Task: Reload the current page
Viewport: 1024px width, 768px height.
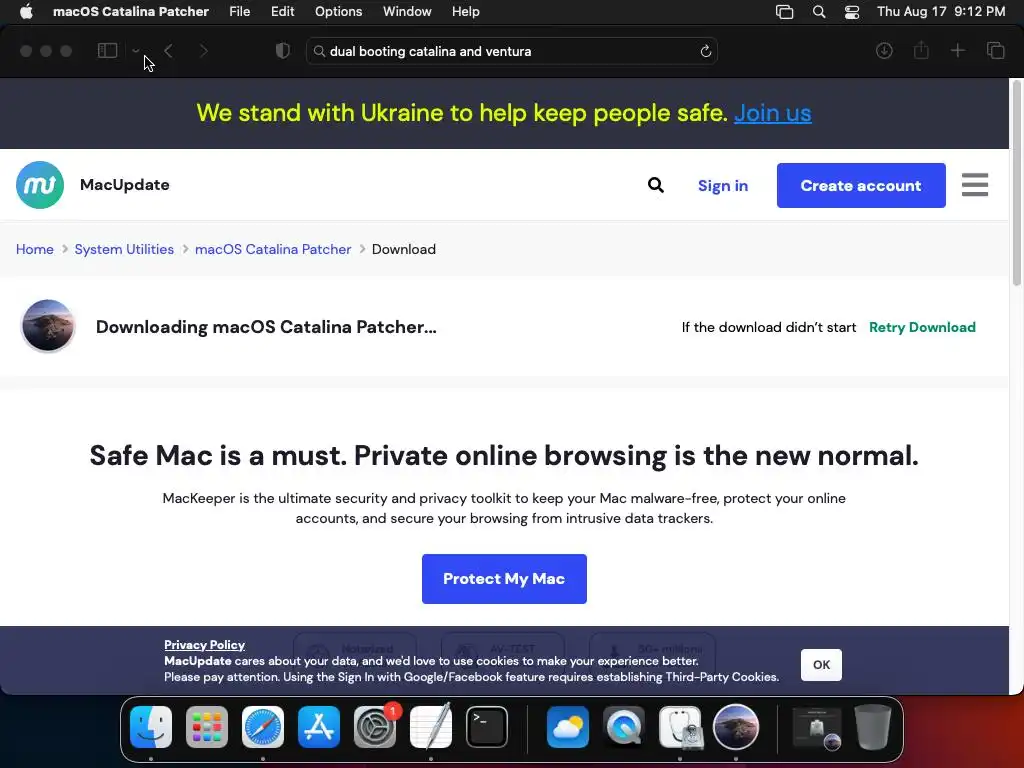Action: pyautogui.click(x=705, y=51)
